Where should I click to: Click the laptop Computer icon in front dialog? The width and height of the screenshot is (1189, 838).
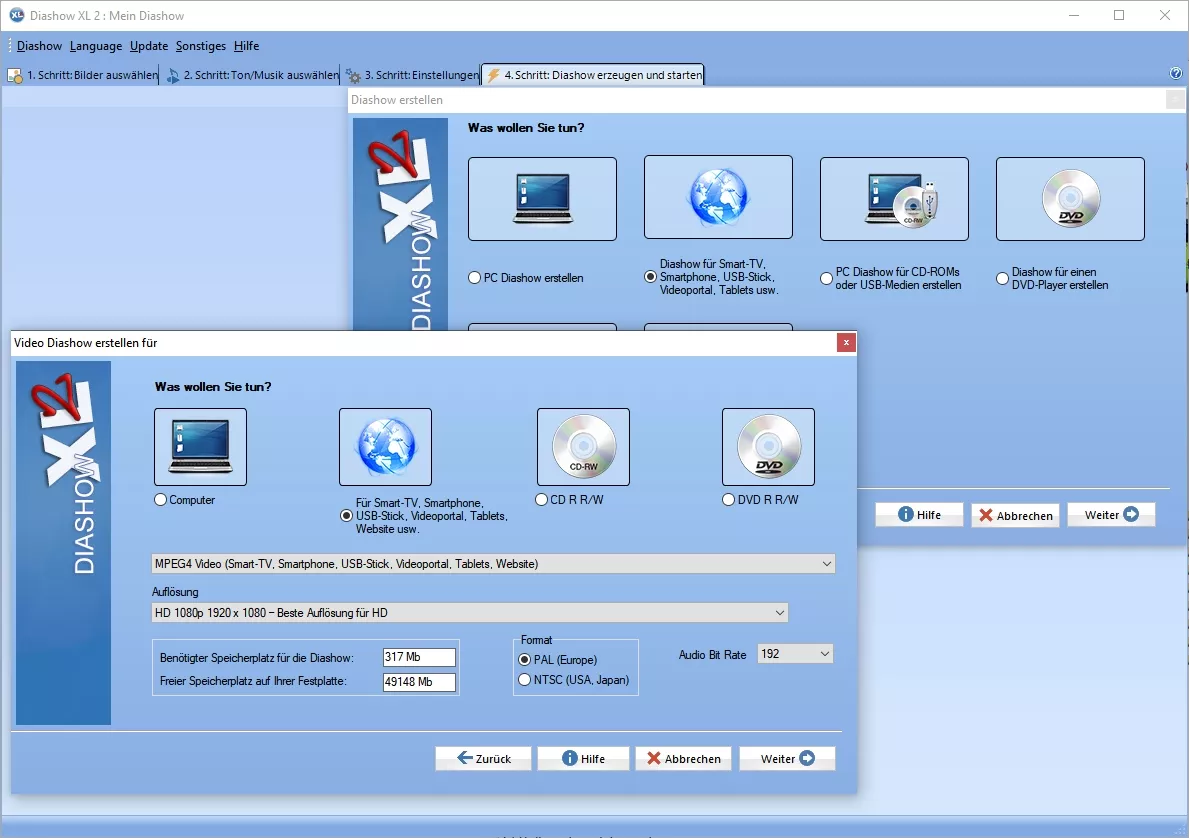click(x=200, y=447)
